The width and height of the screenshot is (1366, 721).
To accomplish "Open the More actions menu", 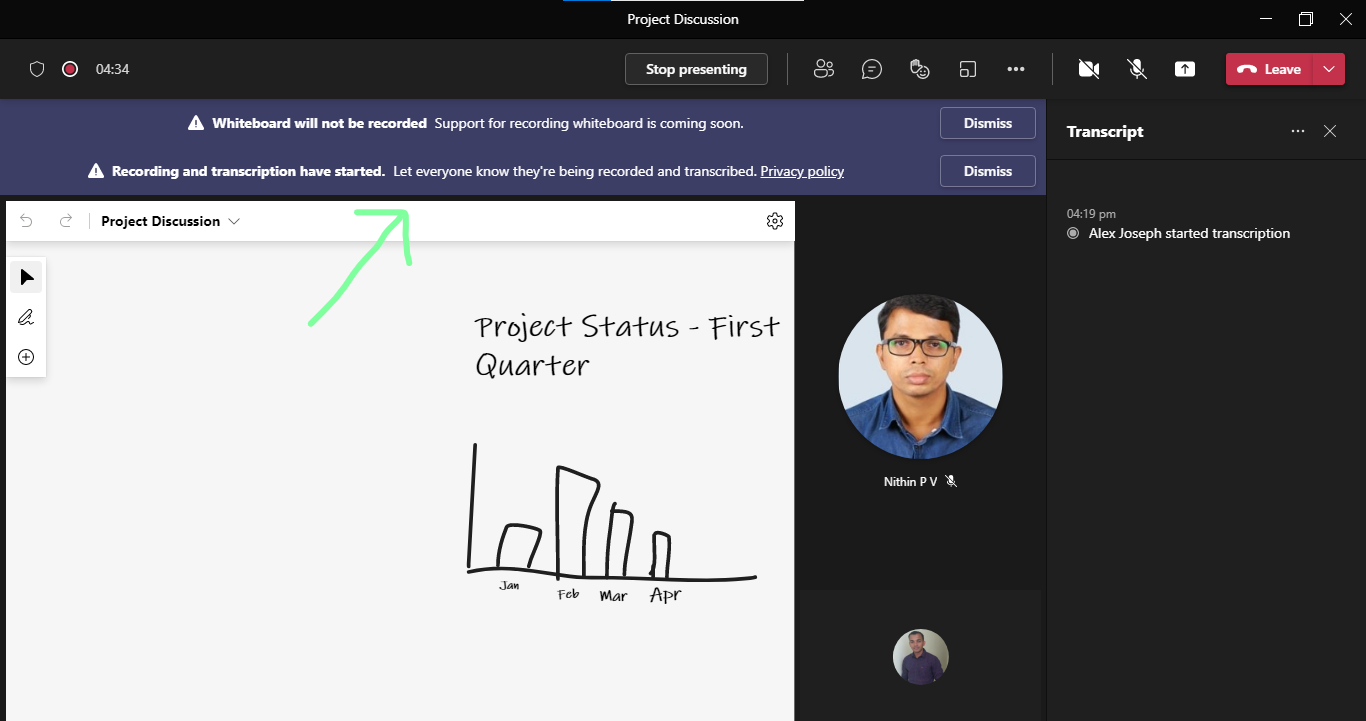I will tap(1016, 69).
